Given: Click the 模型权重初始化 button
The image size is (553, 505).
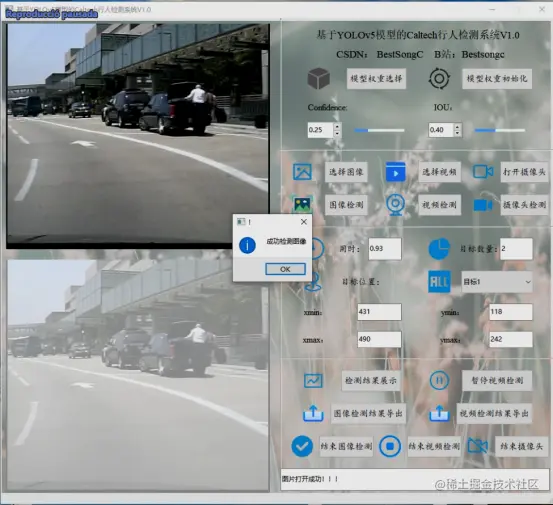Looking at the screenshot, I should pos(497,78).
